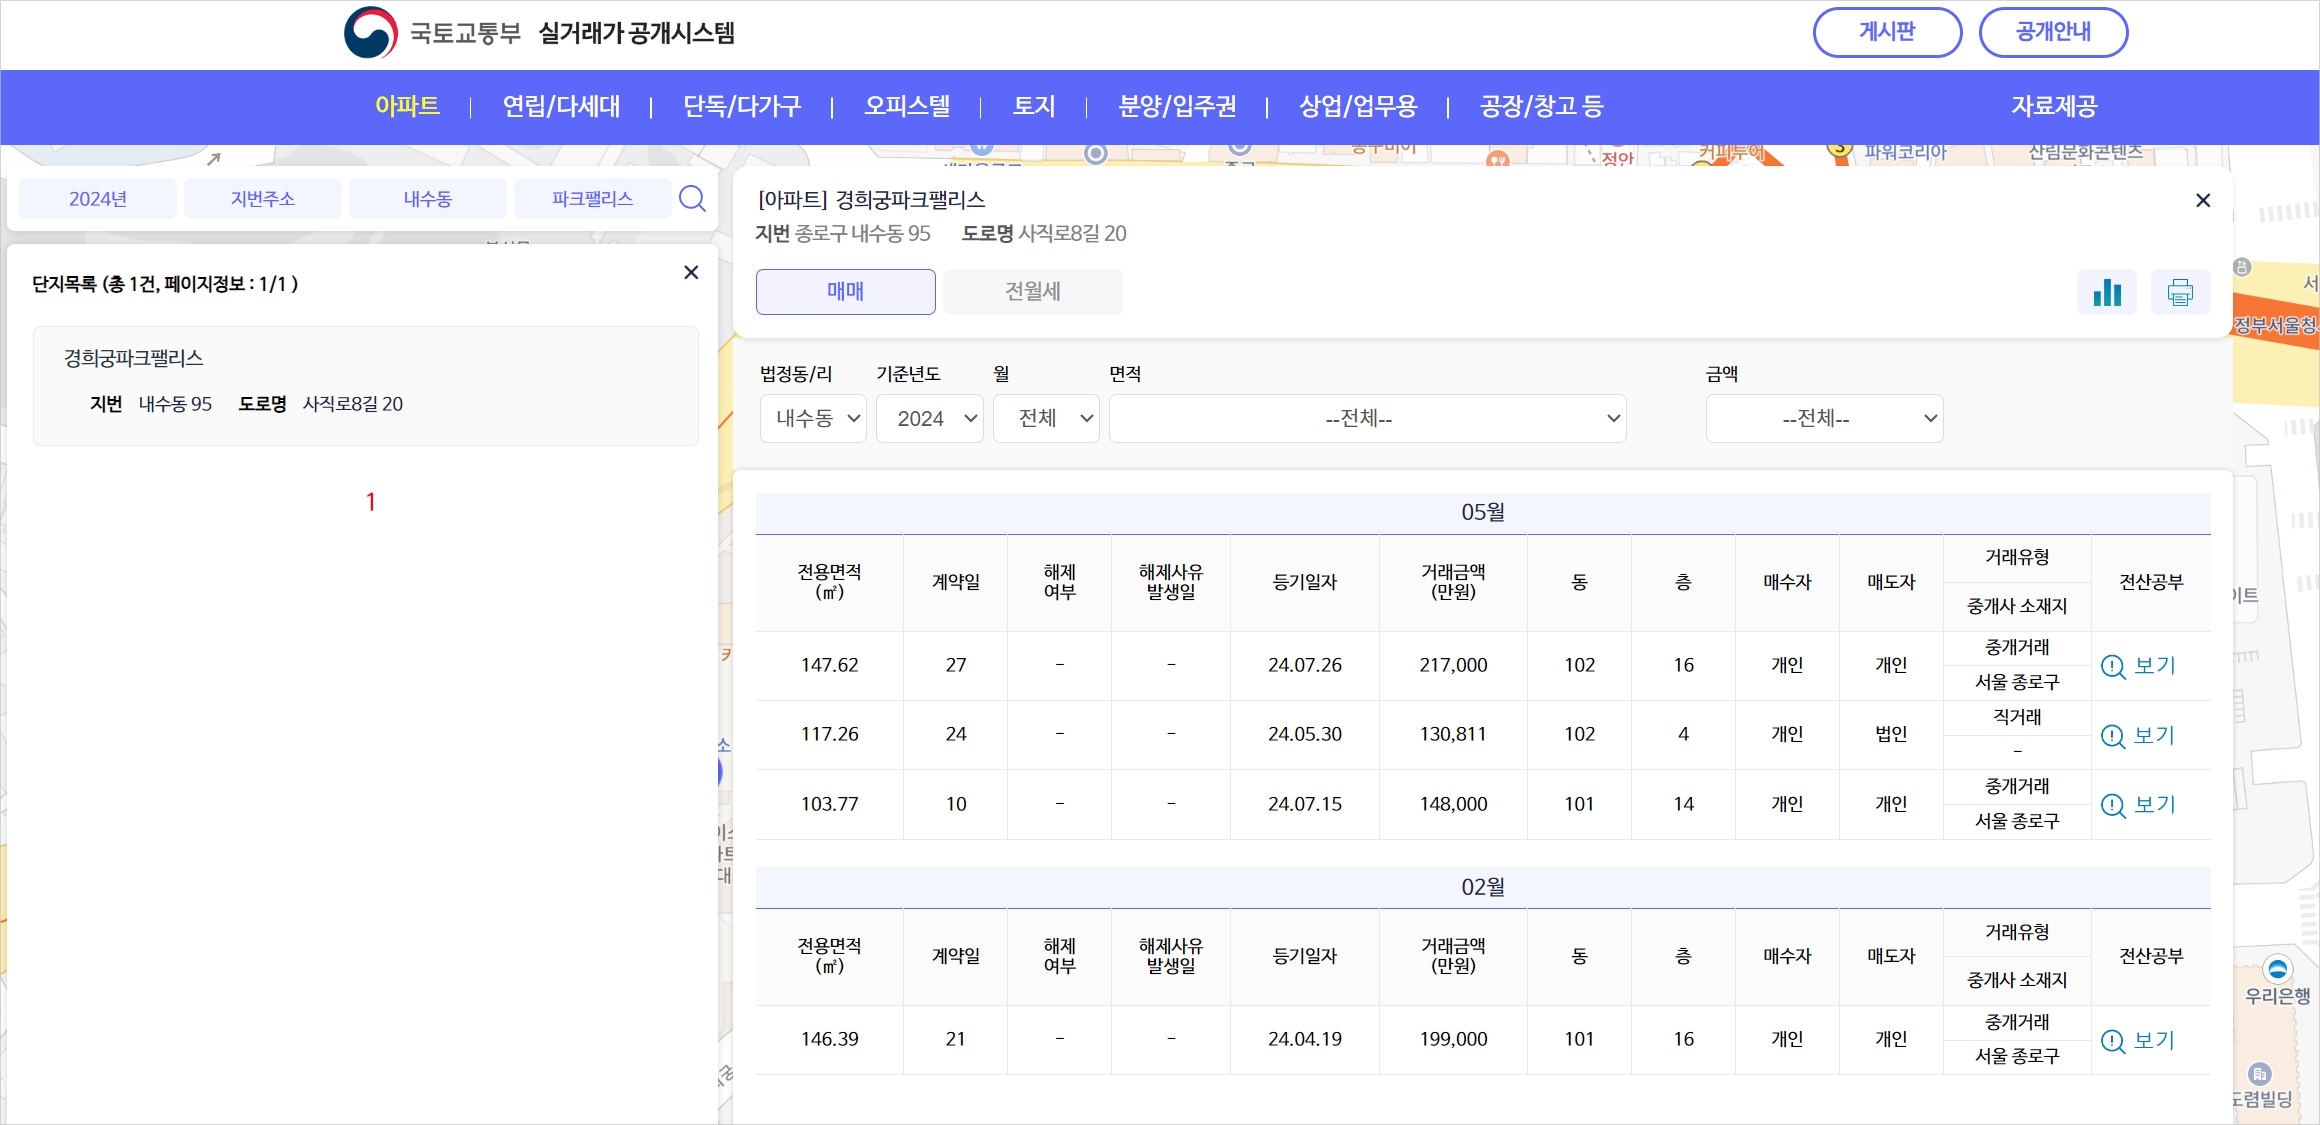Viewport: 2320px width, 1125px height.
Task: Close the 경희궁파크팰리스 detail panel
Action: coord(2203,201)
